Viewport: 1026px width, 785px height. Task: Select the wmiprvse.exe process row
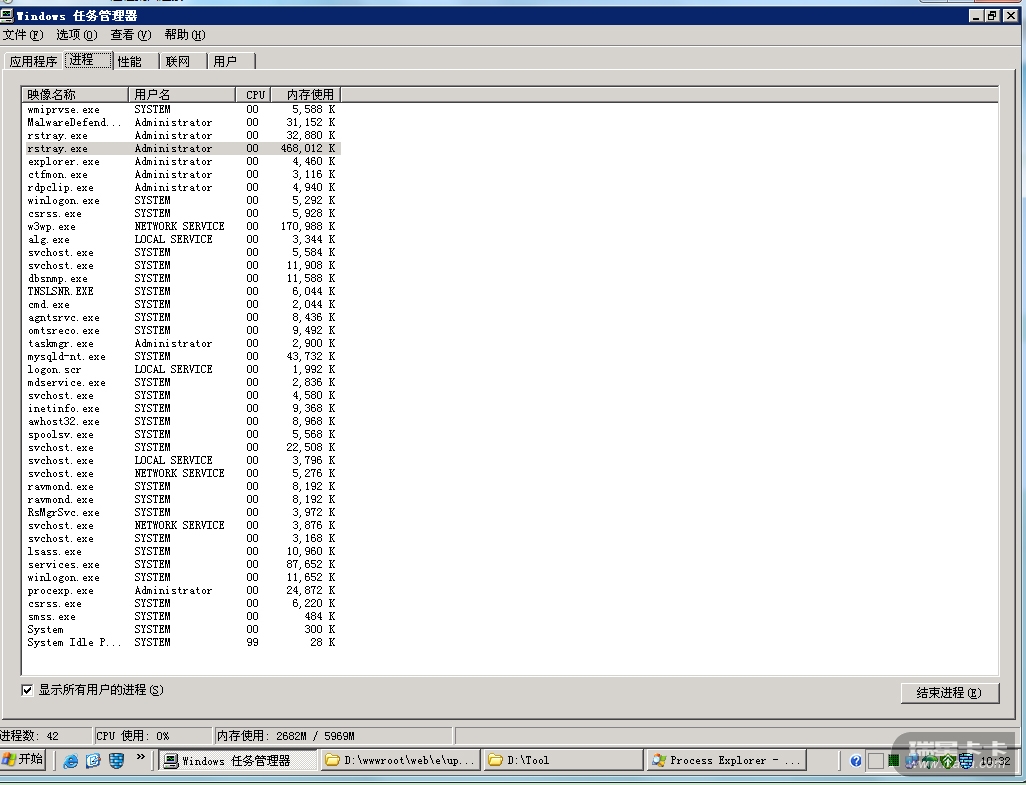pyautogui.click(x=181, y=110)
